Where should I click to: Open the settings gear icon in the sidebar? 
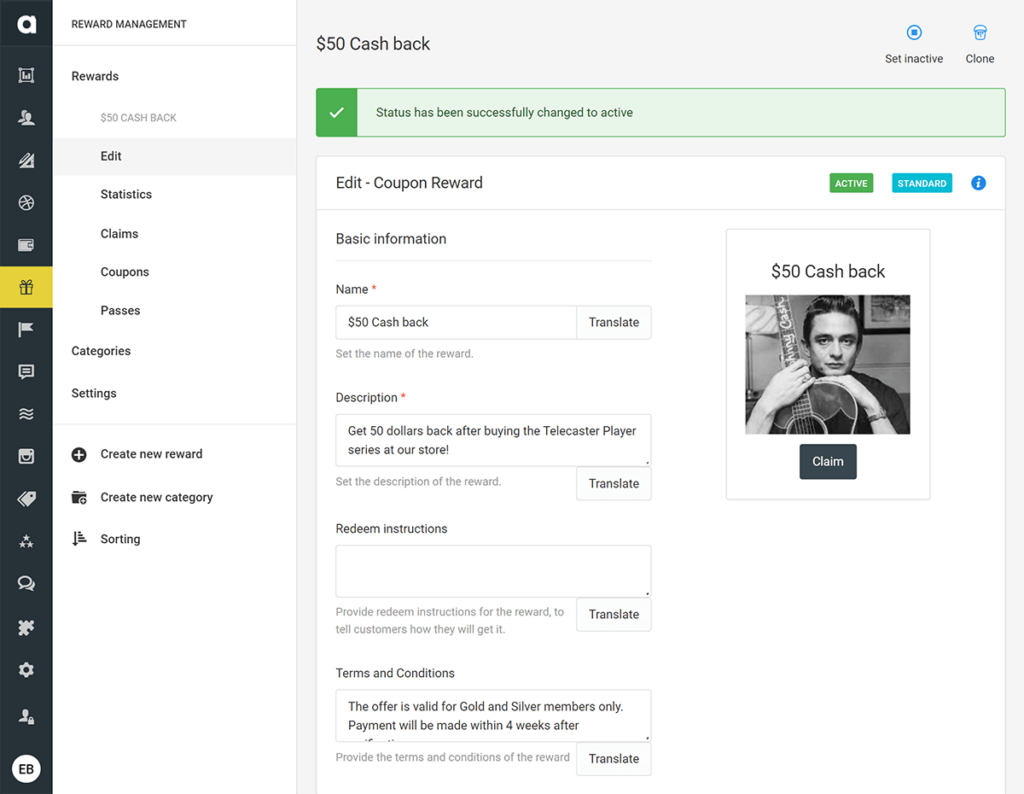coord(26,669)
